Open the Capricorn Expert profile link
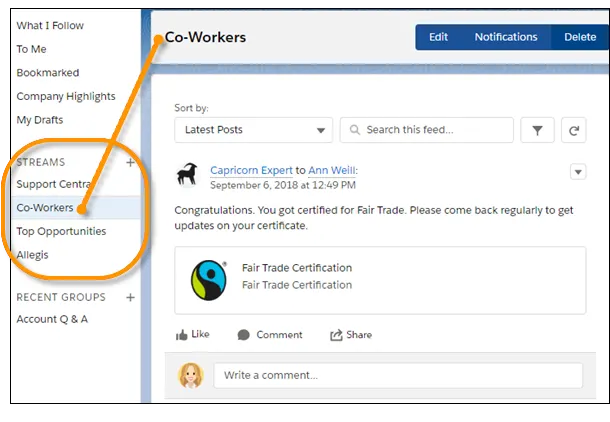610x422 pixels. coord(251,170)
